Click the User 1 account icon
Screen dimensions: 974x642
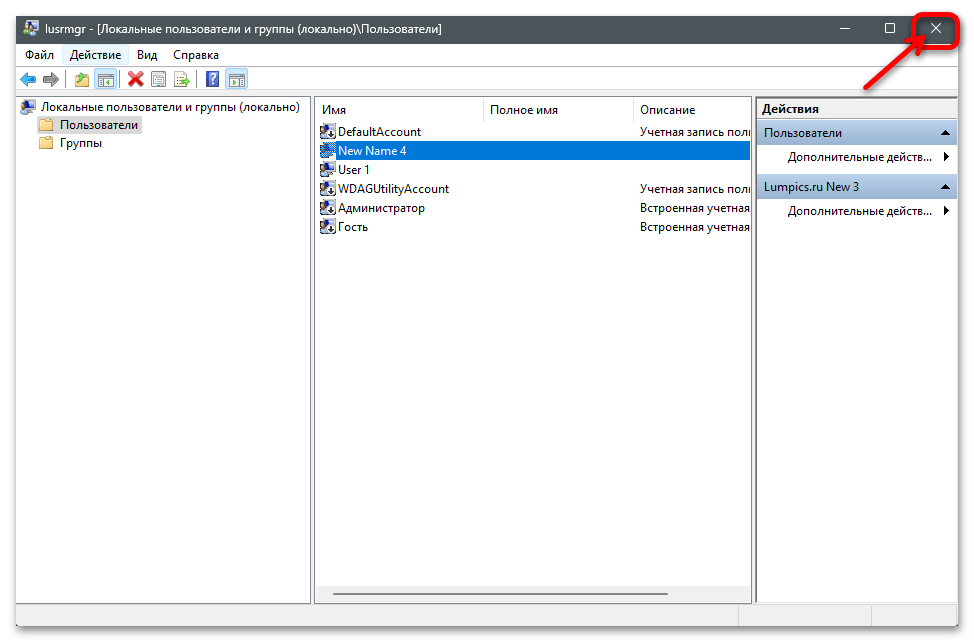click(327, 170)
